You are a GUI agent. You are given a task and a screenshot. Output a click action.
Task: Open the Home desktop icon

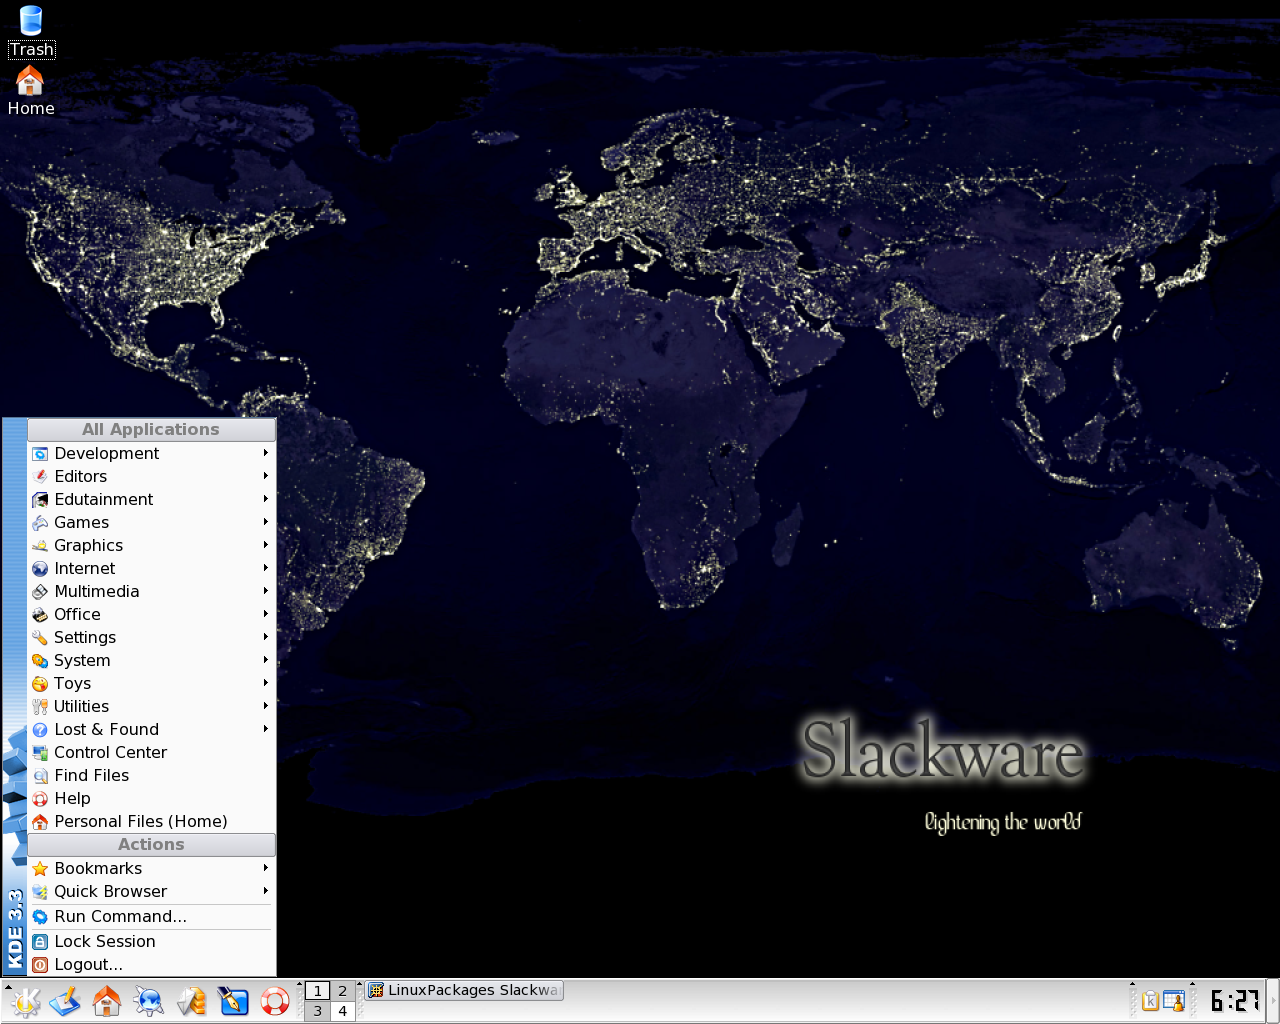click(31, 91)
